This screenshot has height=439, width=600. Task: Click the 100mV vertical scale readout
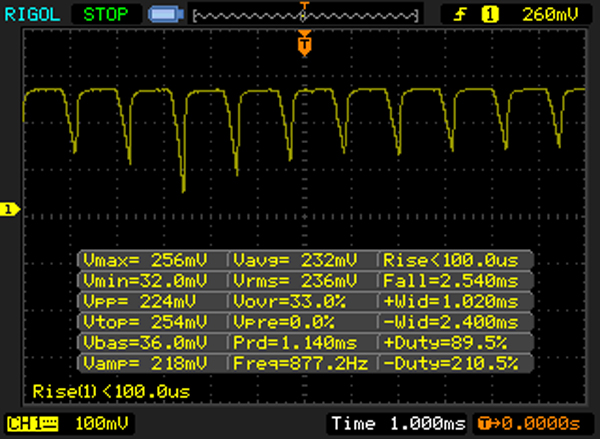102,424
